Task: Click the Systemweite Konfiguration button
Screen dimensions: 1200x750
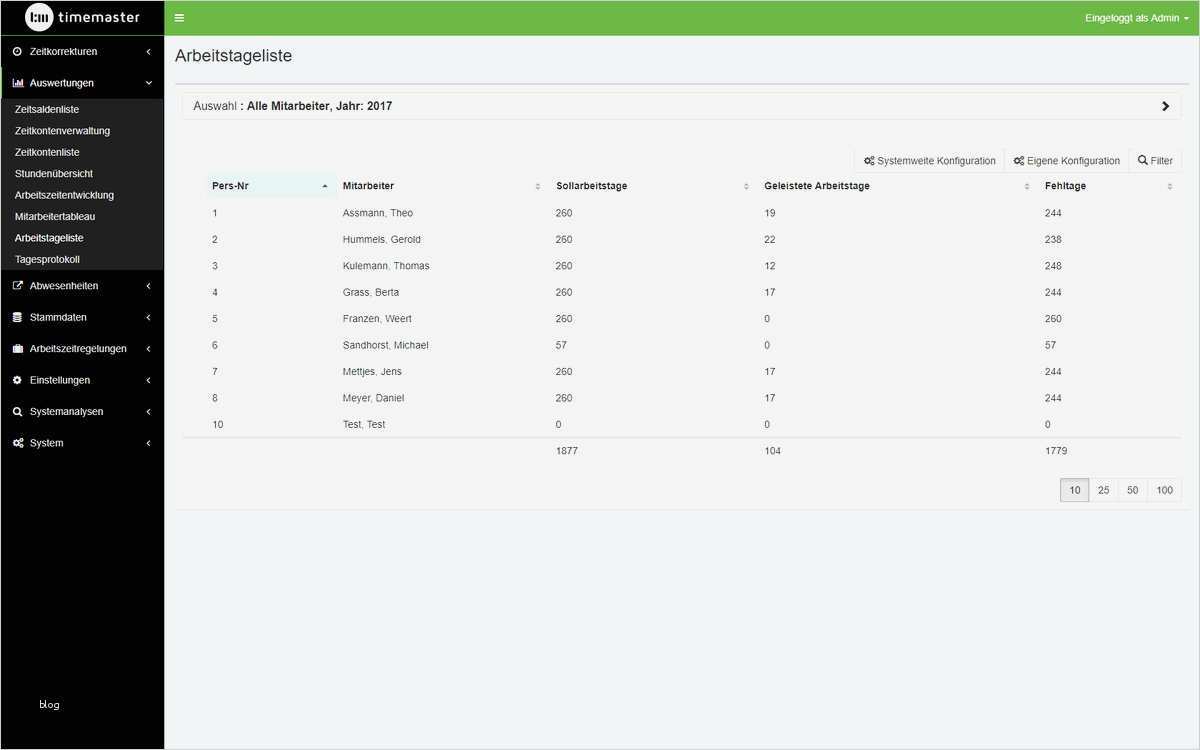Action: click(x=930, y=160)
